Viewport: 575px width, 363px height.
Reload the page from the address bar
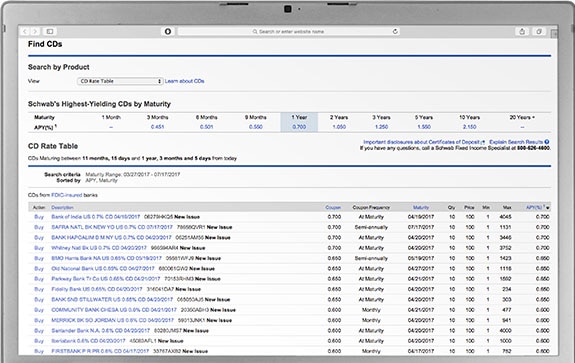[x=395, y=32]
